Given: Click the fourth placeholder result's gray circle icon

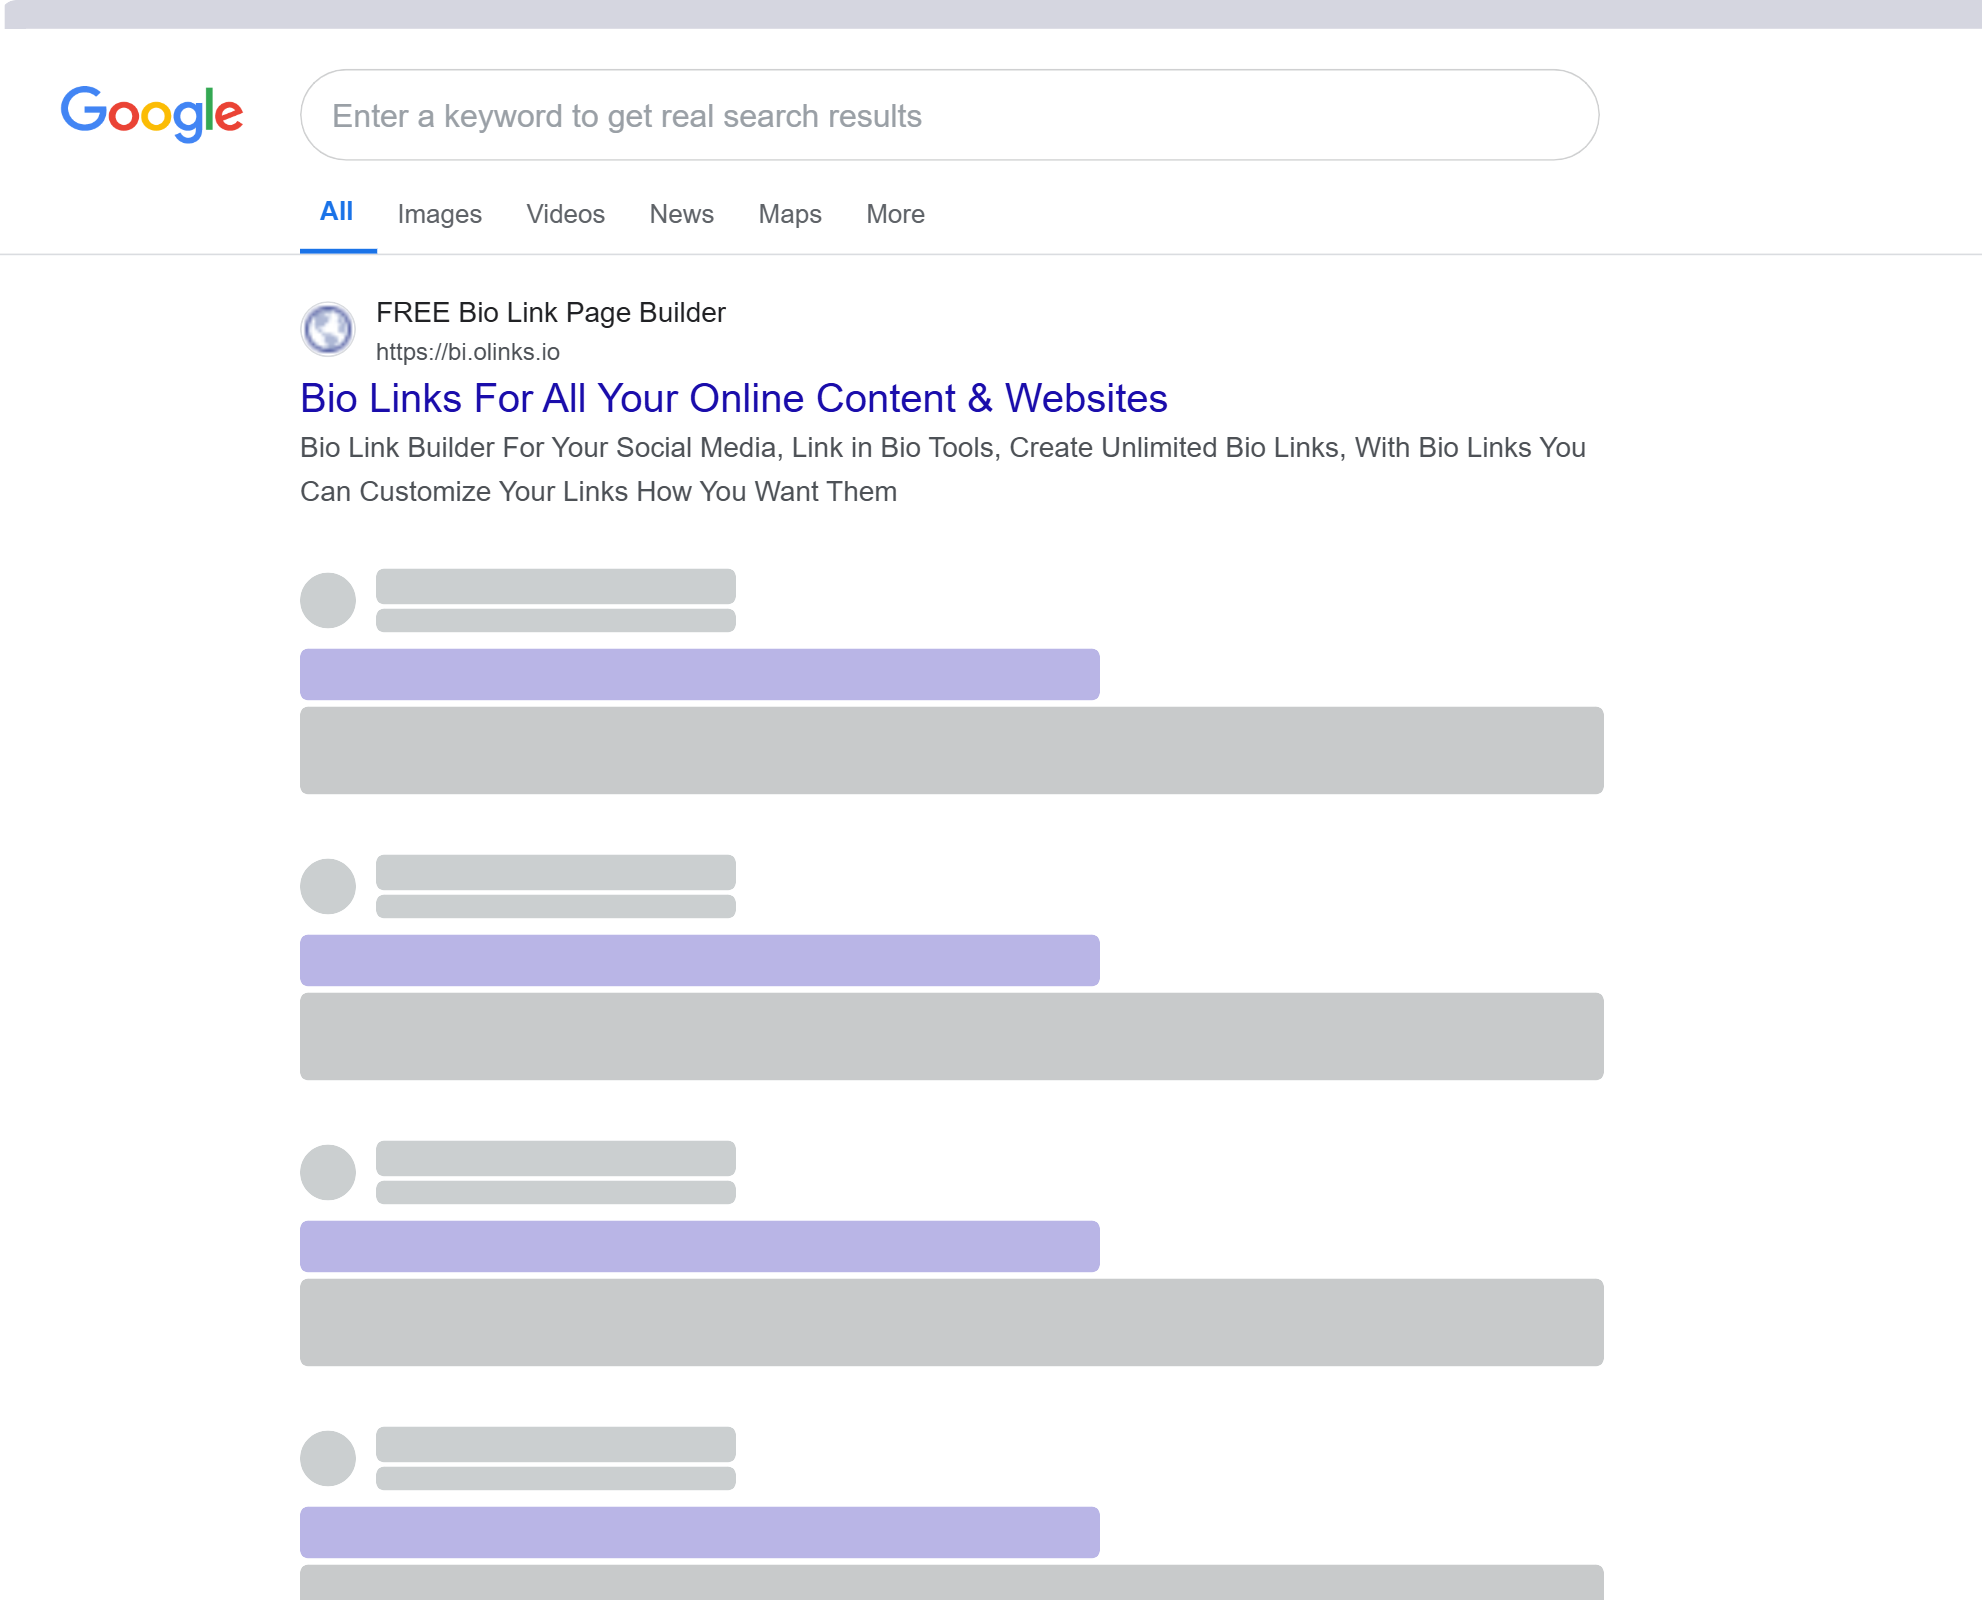Looking at the screenshot, I should (x=328, y=1458).
